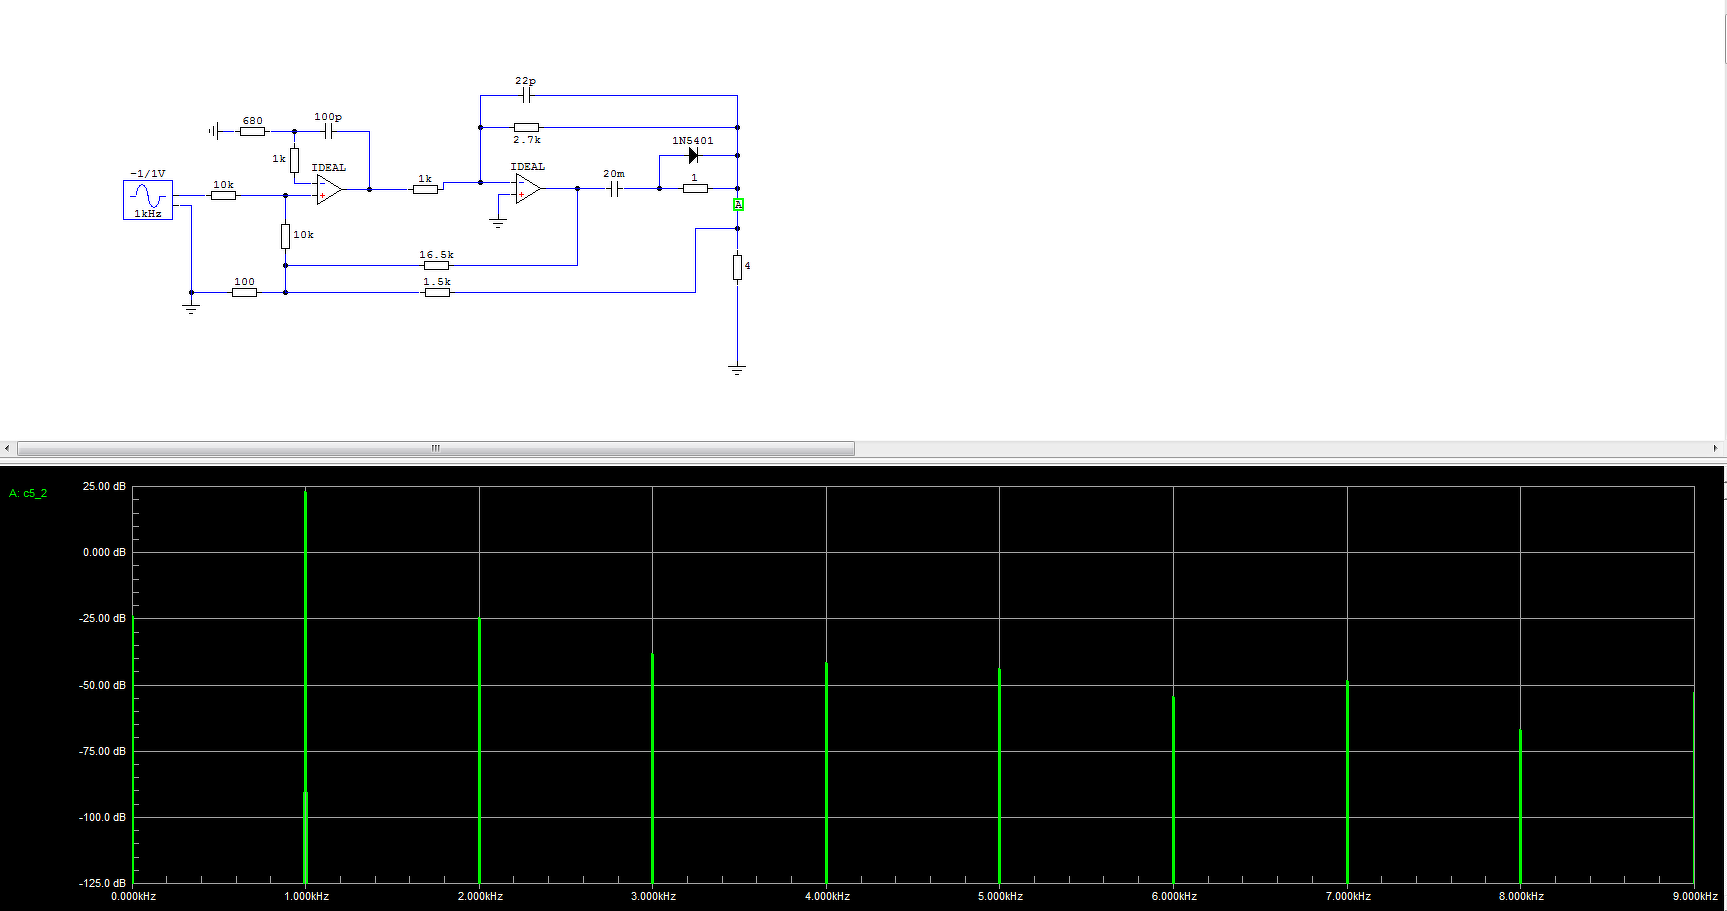
Task: Click the 1N5401 diode
Action: click(x=693, y=156)
